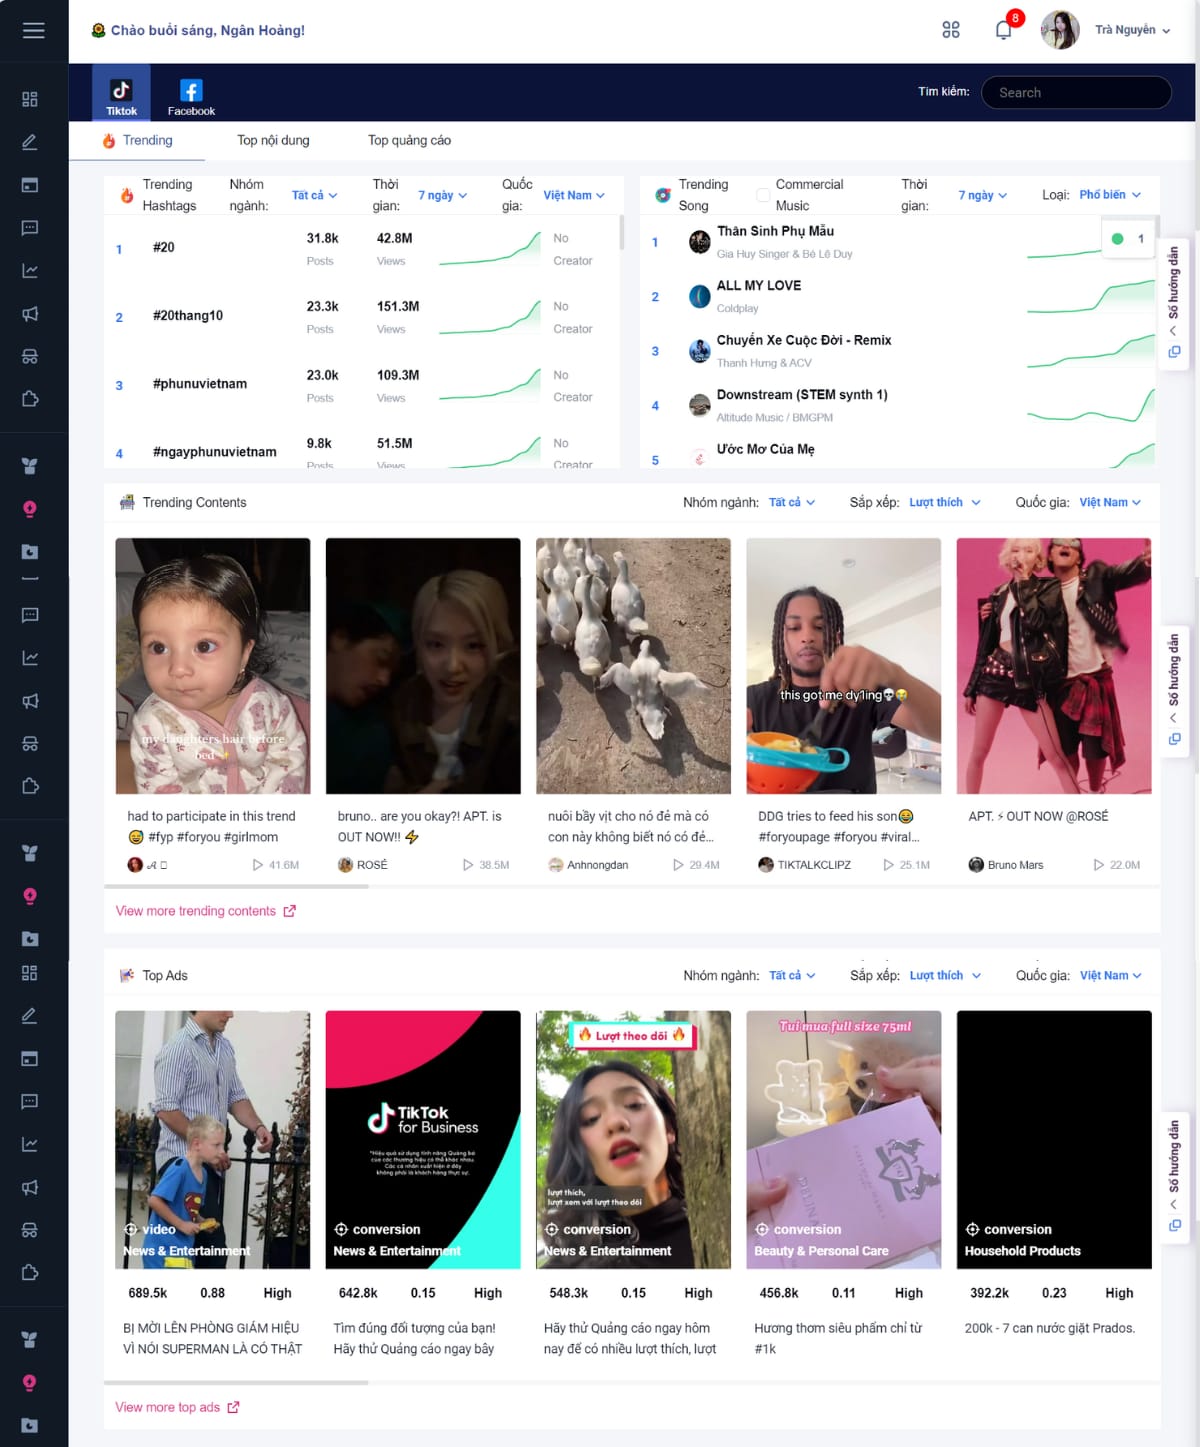Screen dimensions: 1200x1447
Task: Click the Top Ads horizontal scrollbar
Action: point(236,1383)
